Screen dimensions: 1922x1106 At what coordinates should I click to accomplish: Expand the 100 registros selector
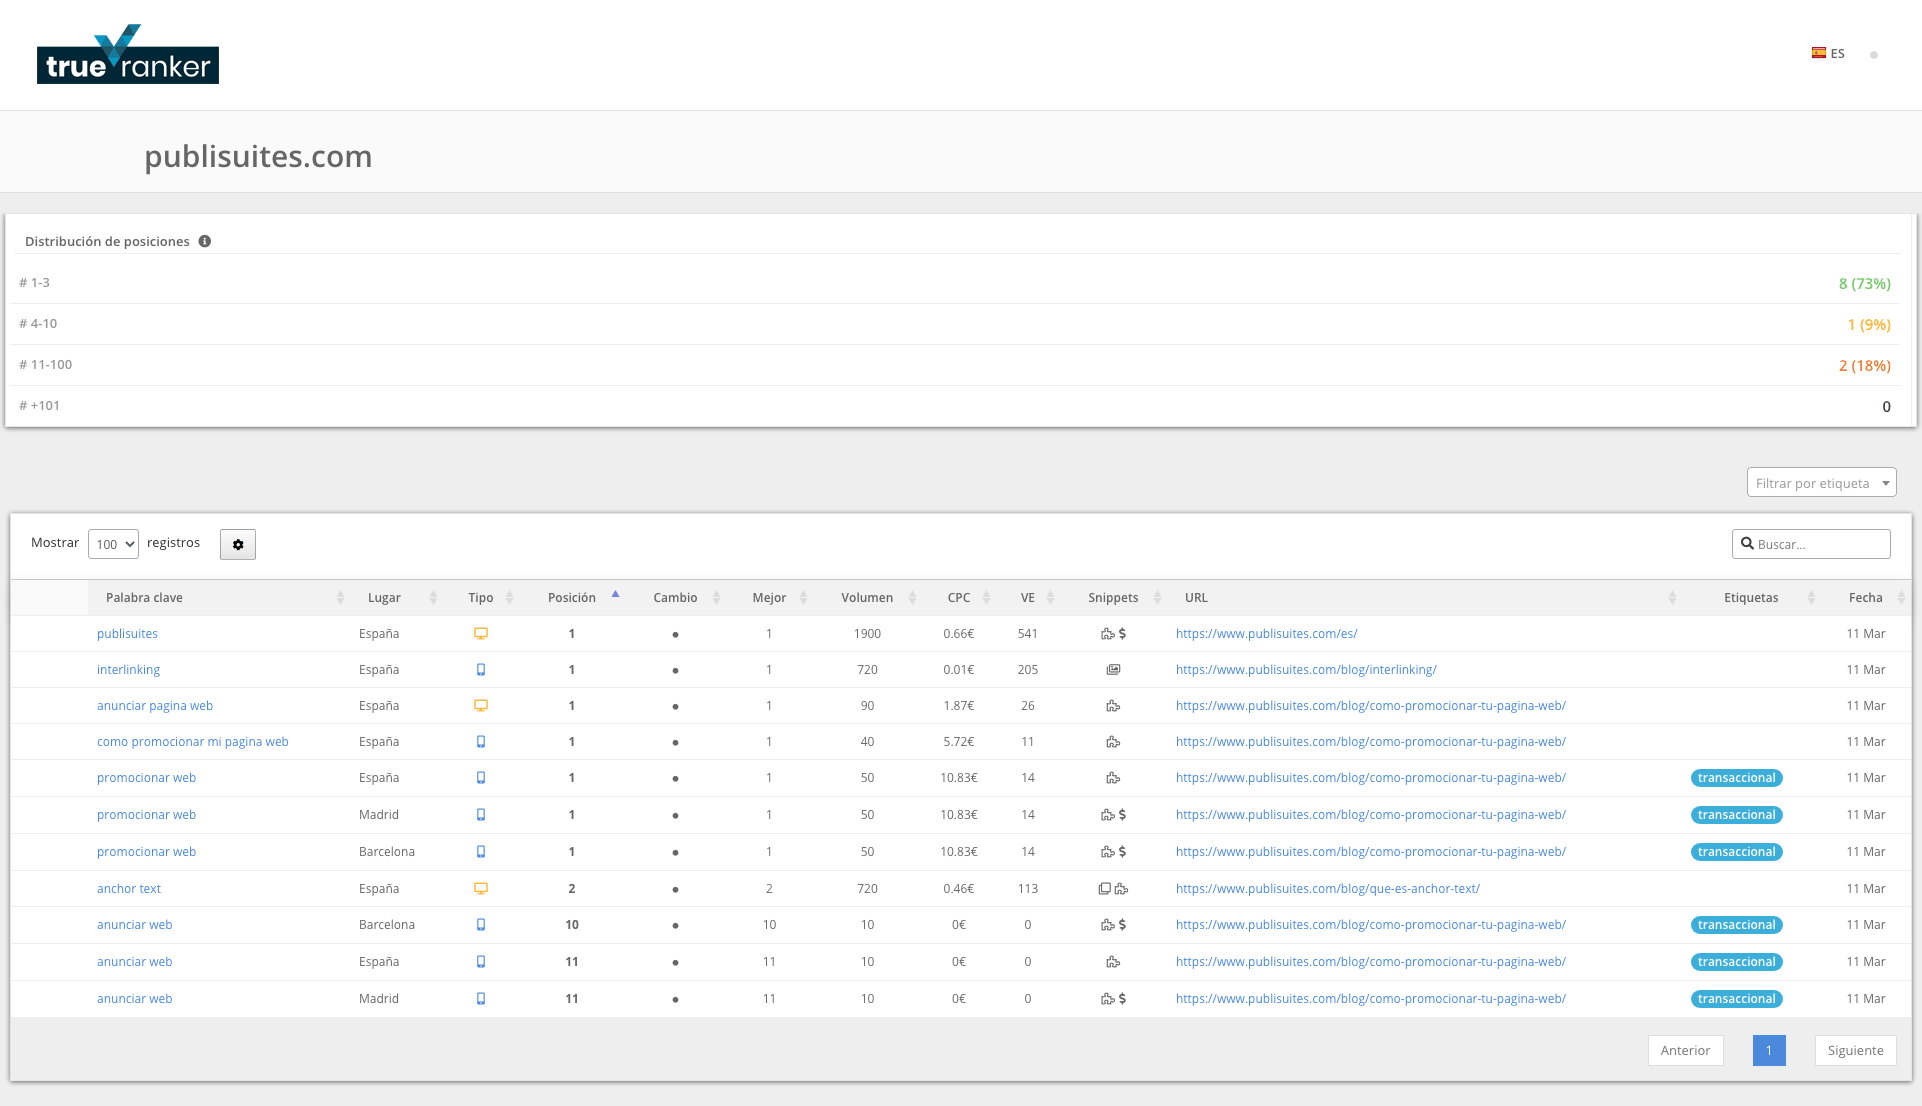coord(113,544)
